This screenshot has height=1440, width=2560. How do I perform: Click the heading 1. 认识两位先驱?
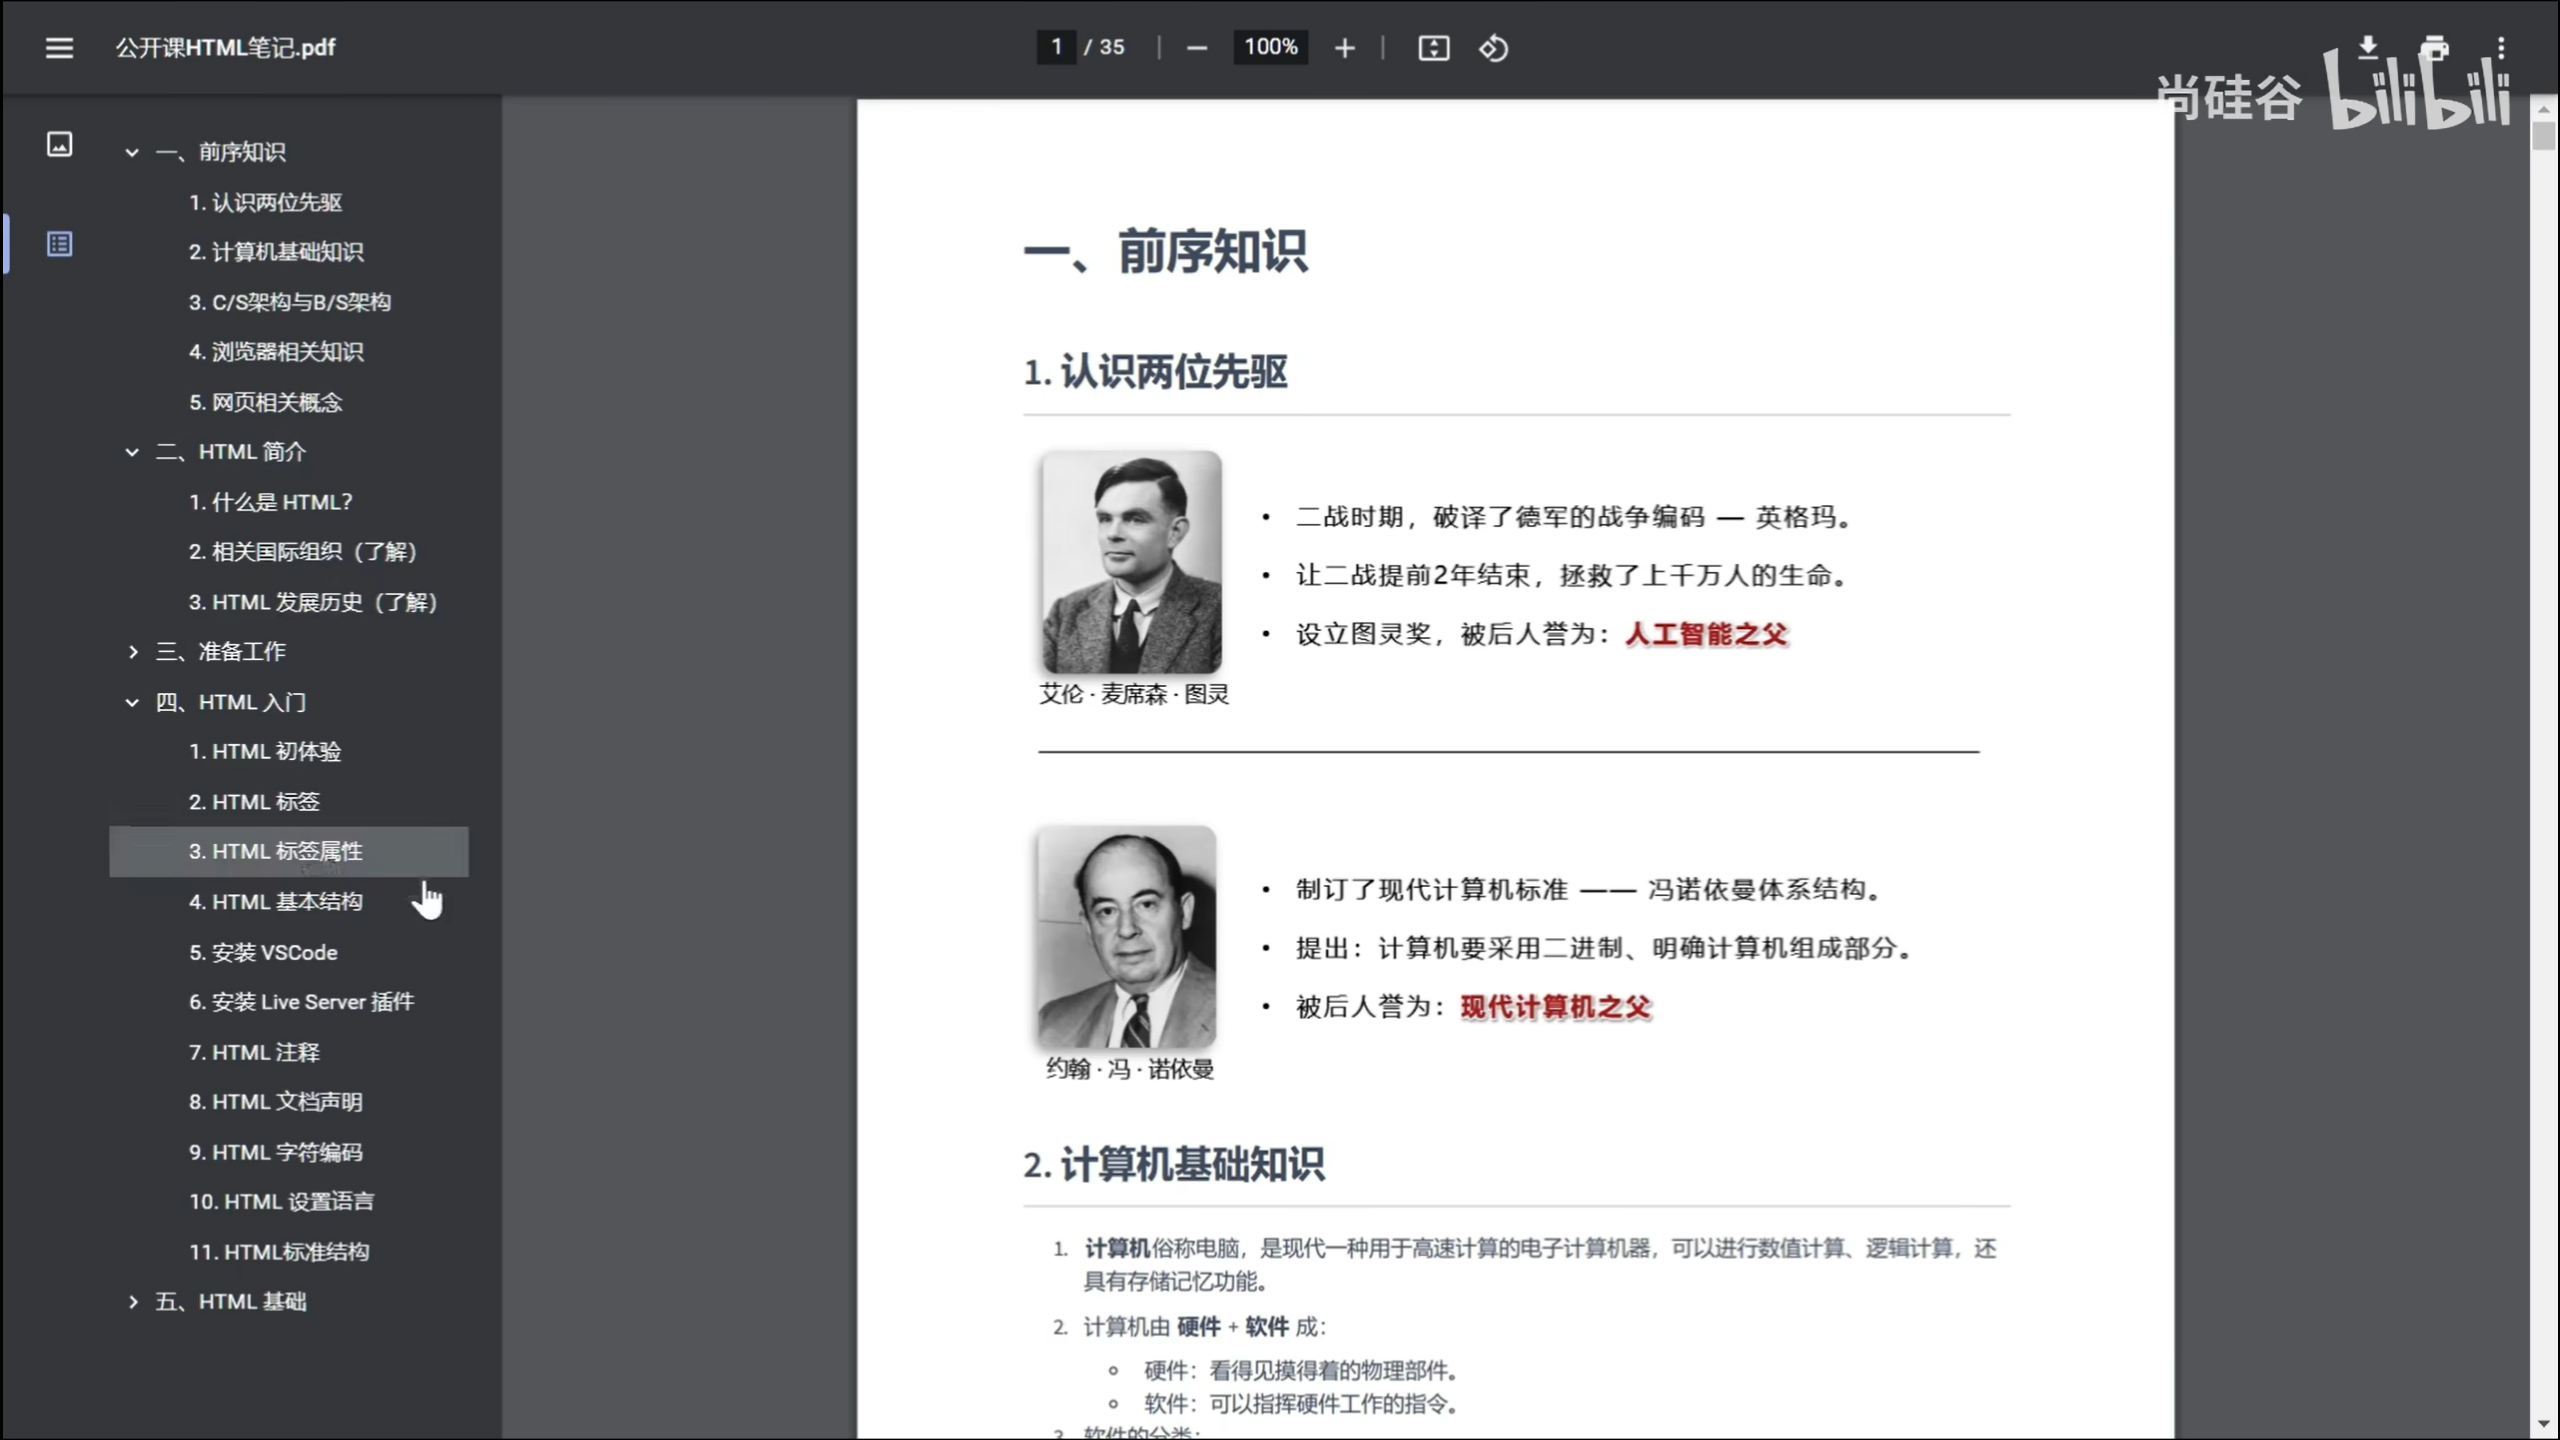(x=1155, y=372)
